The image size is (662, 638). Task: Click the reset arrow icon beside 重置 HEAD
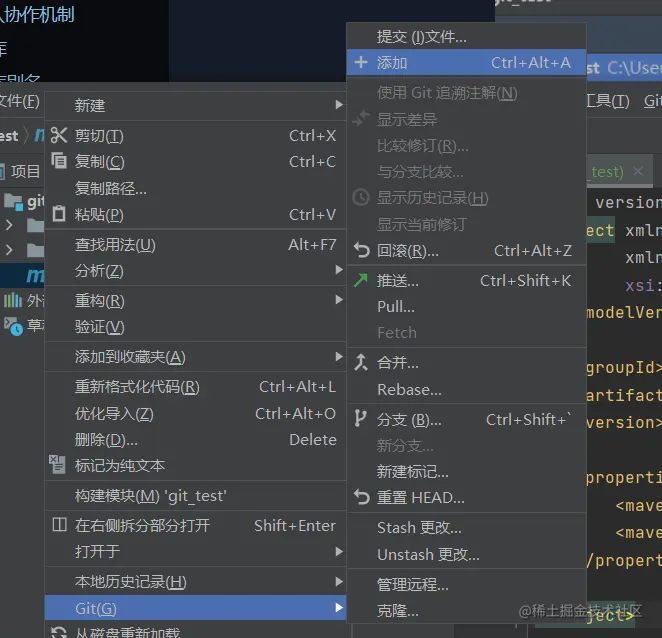pyautogui.click(x=361, y=497)
